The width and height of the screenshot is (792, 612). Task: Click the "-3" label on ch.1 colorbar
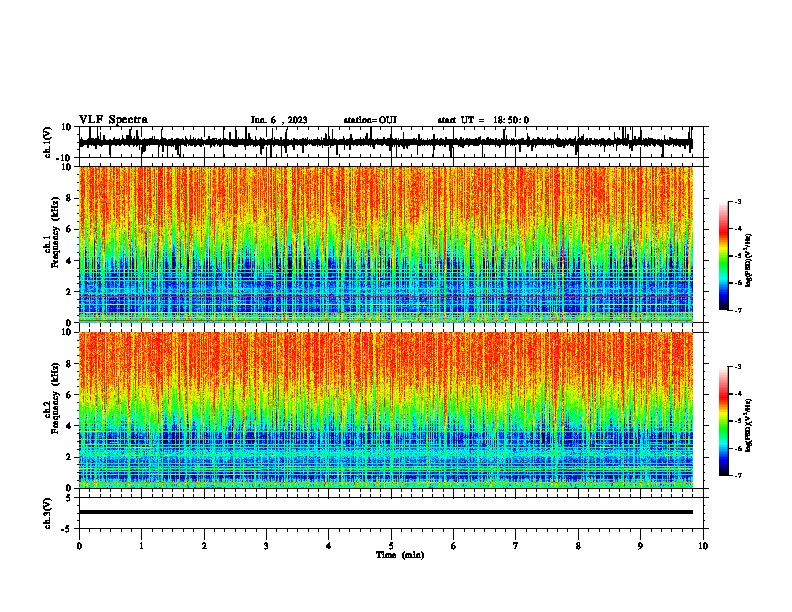click(737, 201)
